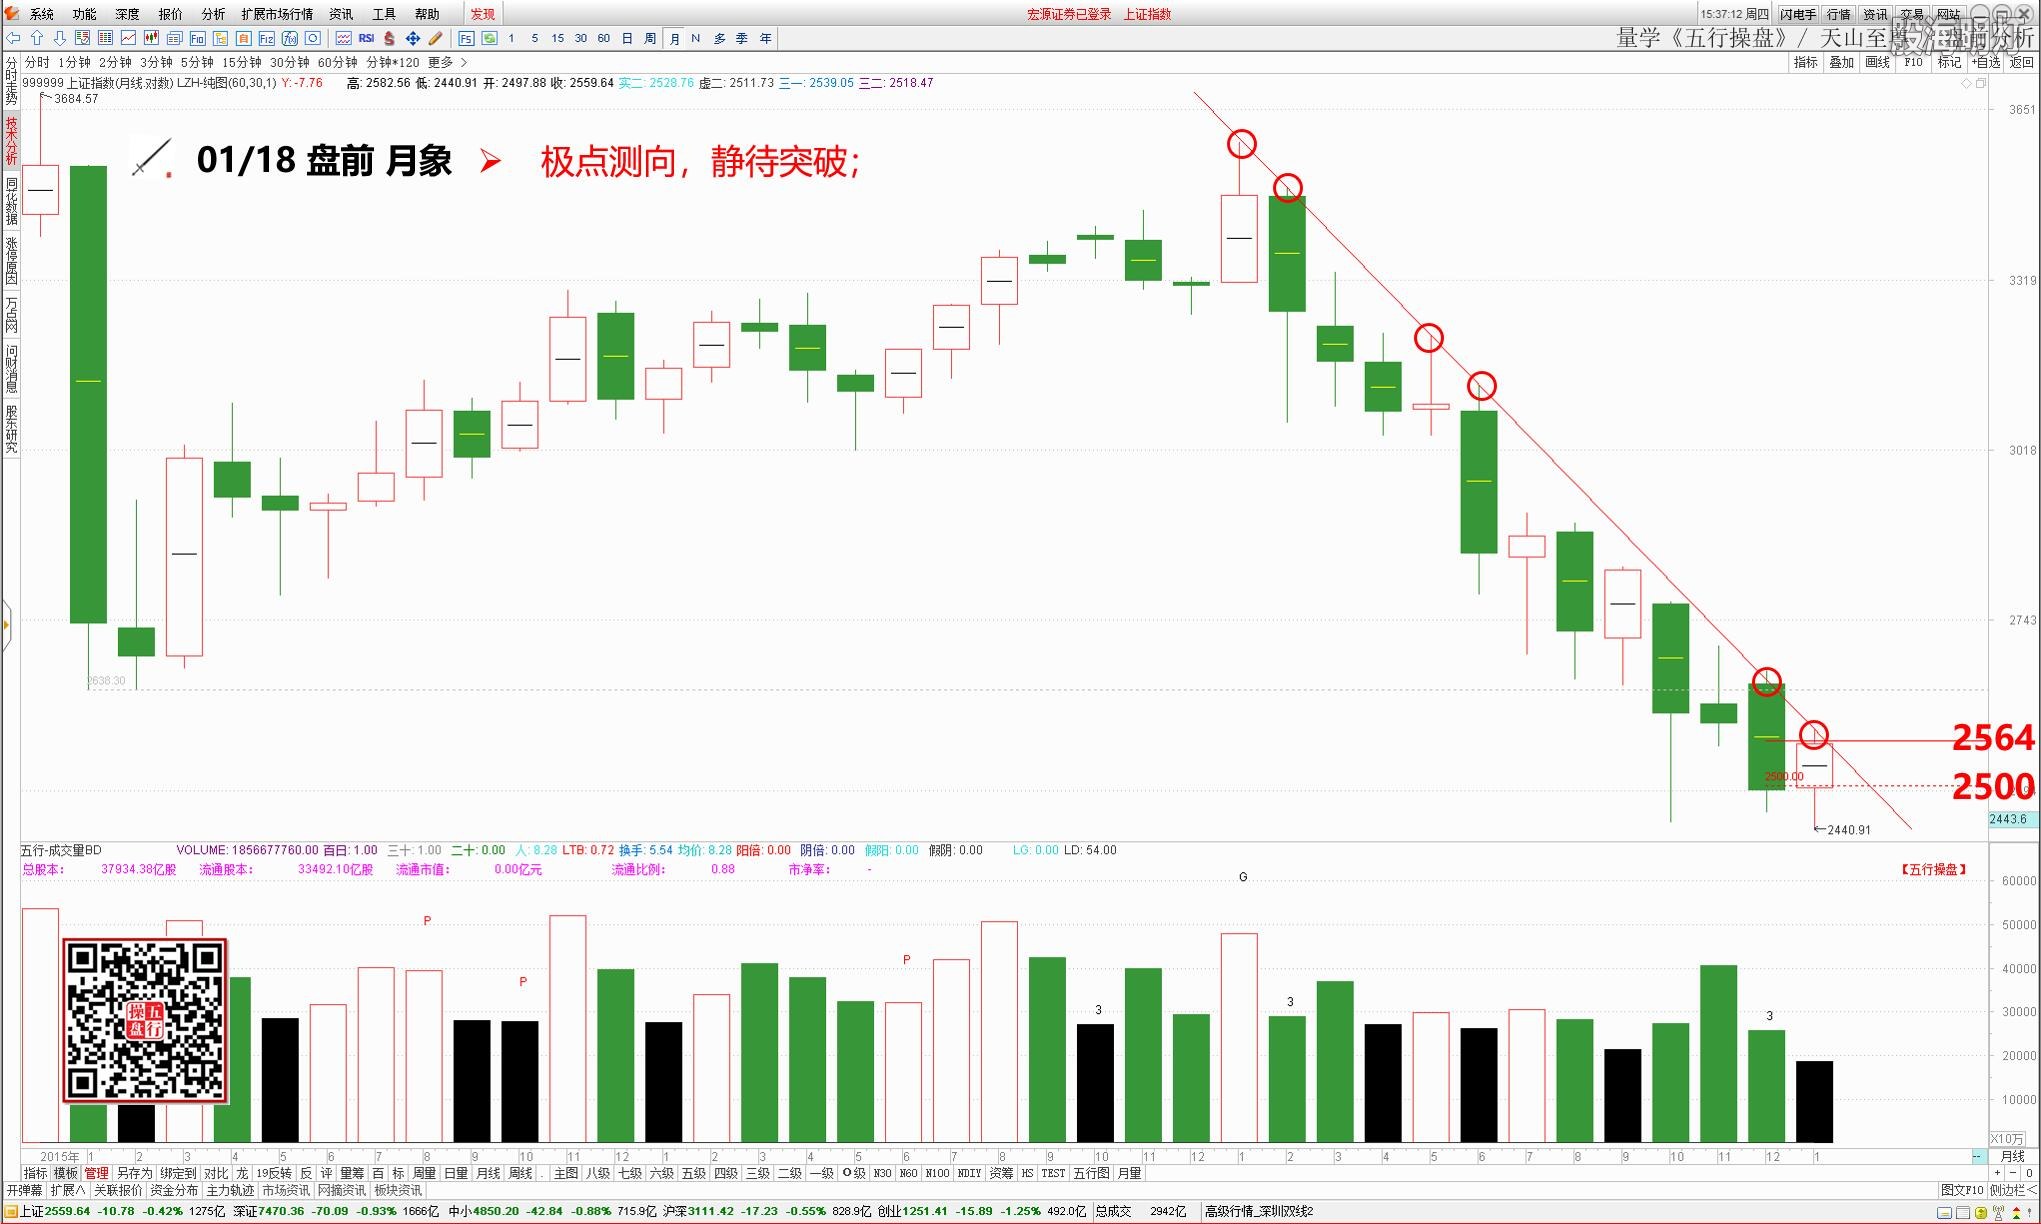Click the RSI indicator icon
Image resolution: width=2041 pixels, height=1224 pixels.
366,38
